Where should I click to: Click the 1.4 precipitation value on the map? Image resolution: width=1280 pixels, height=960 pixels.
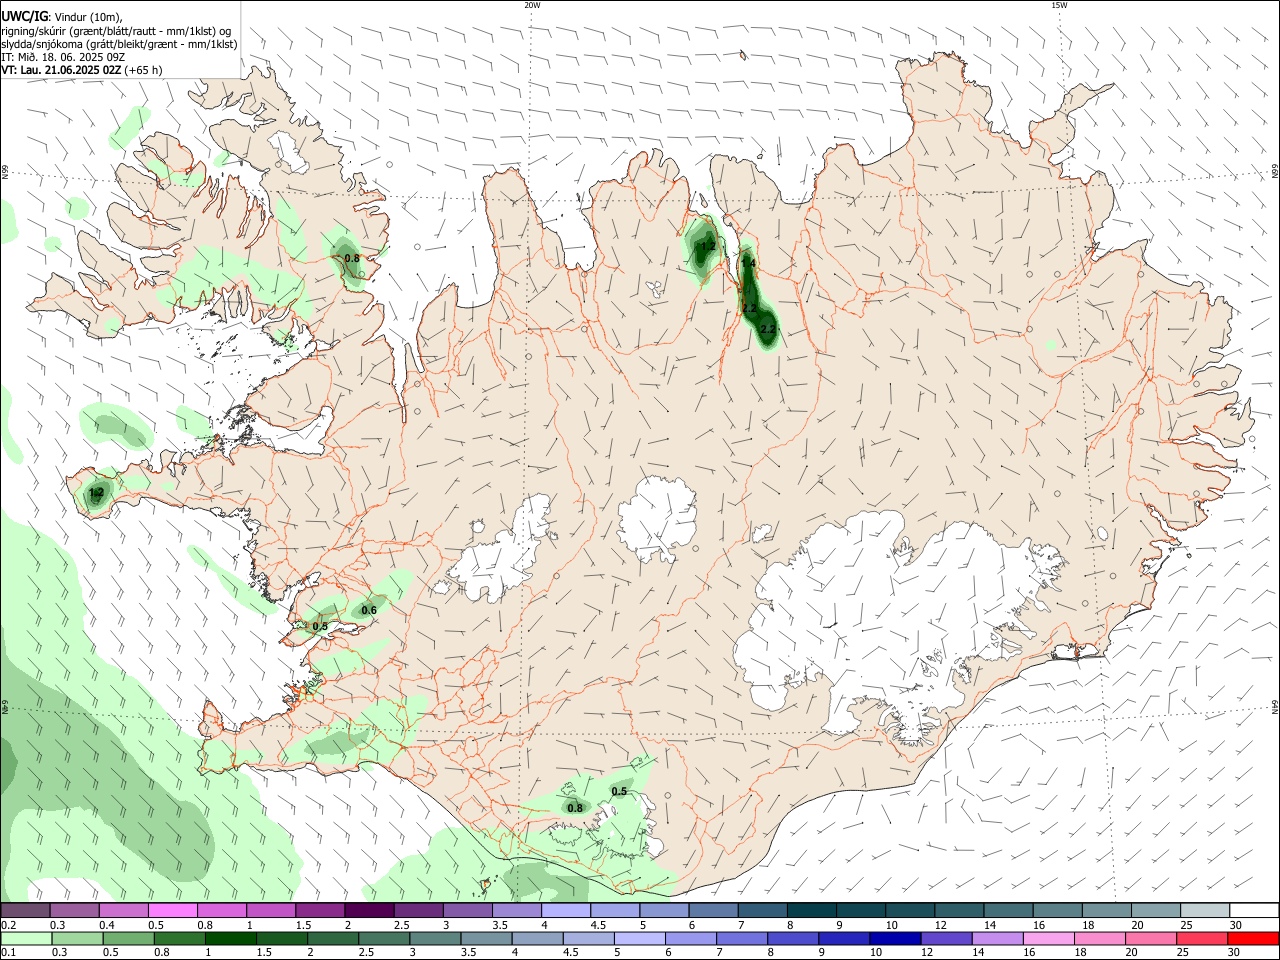(748, 264)
